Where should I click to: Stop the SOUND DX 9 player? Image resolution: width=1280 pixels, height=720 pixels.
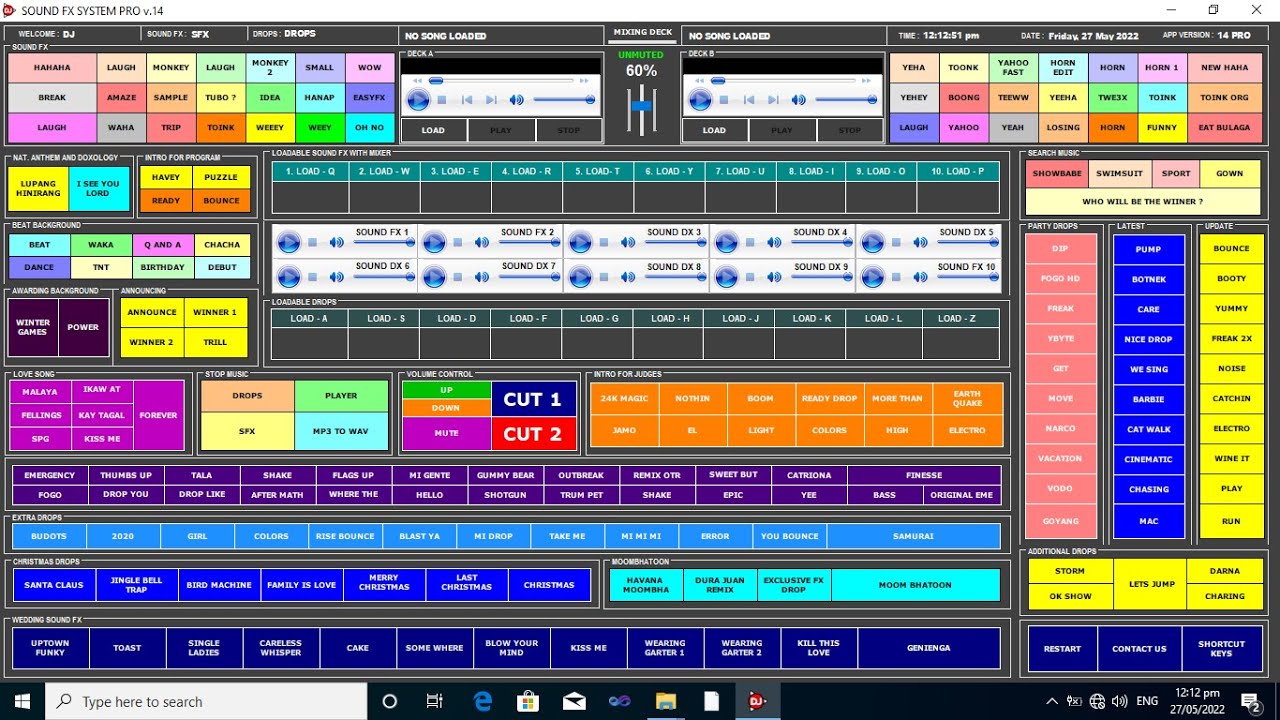tap(750, 277)
